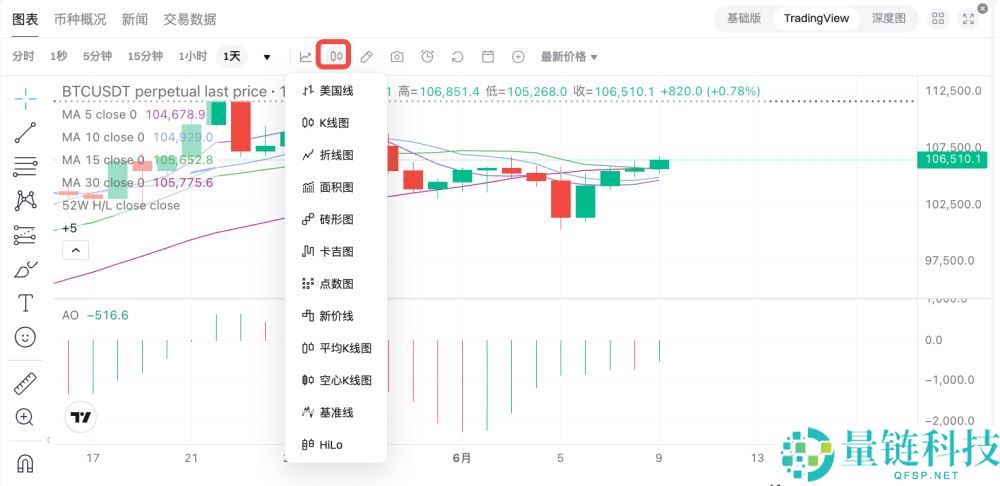Image resolution: width=1000 pixels, height=486 pixels.
Task: Select 1小时 time interval
Action: tap(192, 56)
